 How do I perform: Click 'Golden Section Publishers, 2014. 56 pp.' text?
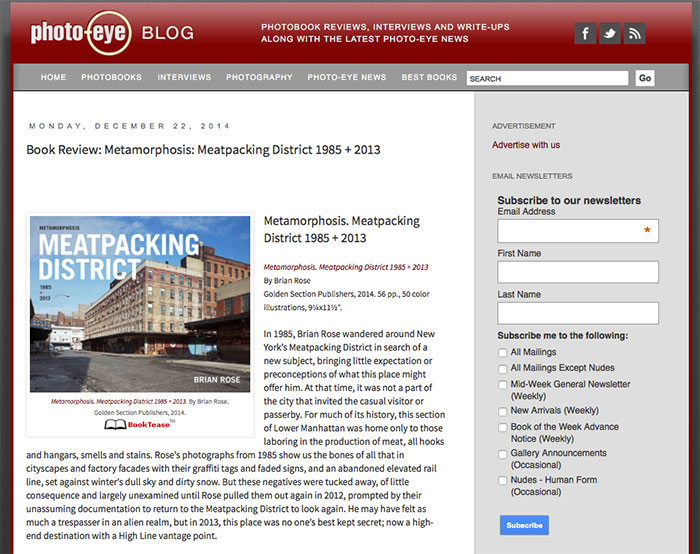(319, 294)
